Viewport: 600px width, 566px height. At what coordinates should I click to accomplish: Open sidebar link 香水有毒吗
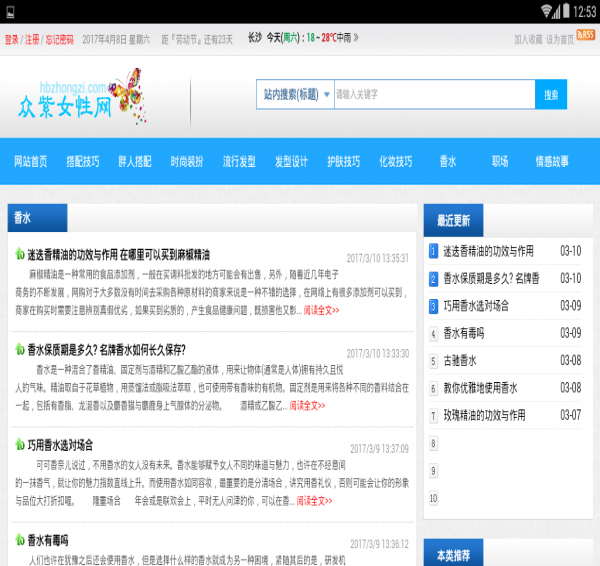click(x=464, y=334)
